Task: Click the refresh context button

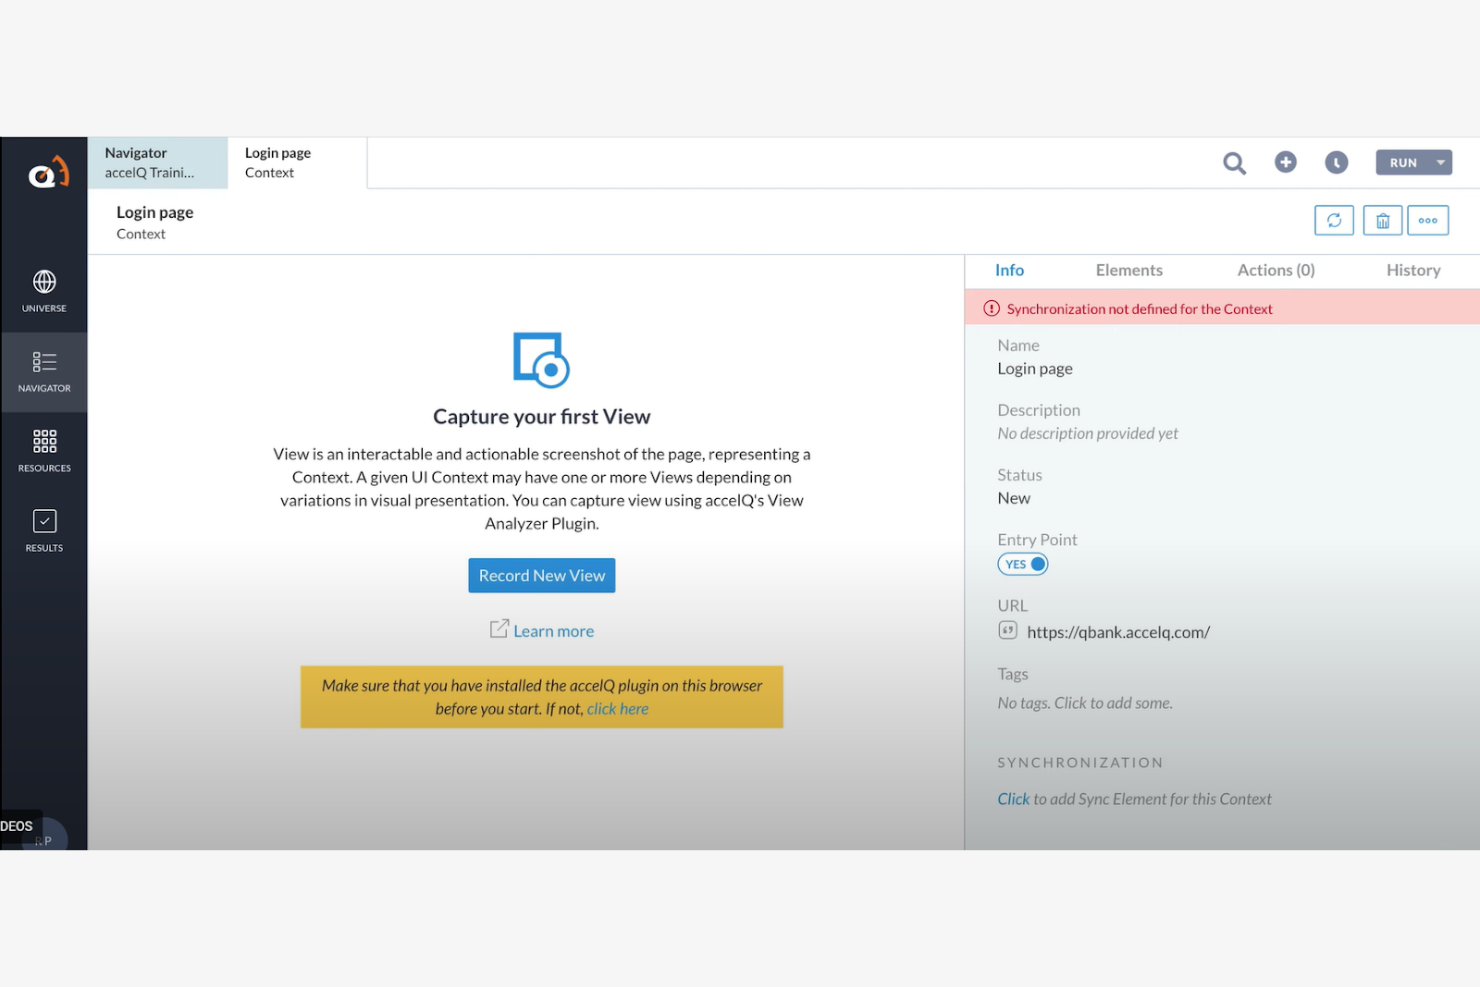Action: [x=1334, y=220]
